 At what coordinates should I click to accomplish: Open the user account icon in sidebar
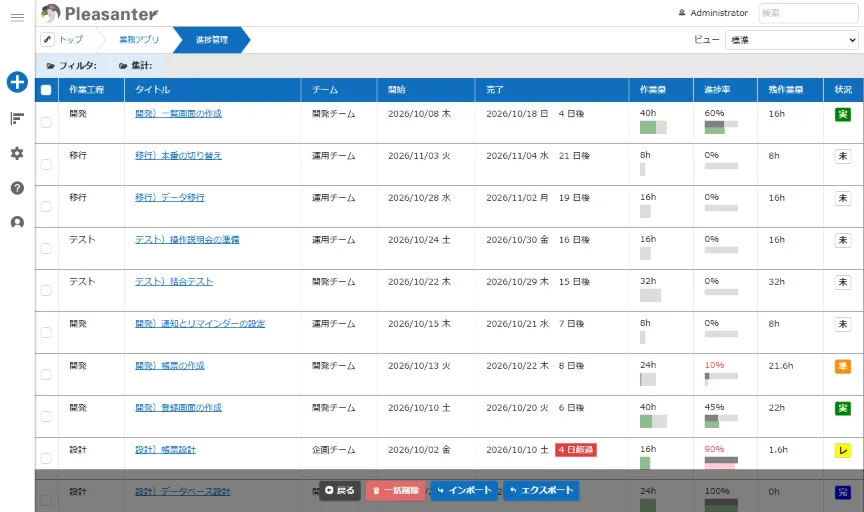(17, 222)
